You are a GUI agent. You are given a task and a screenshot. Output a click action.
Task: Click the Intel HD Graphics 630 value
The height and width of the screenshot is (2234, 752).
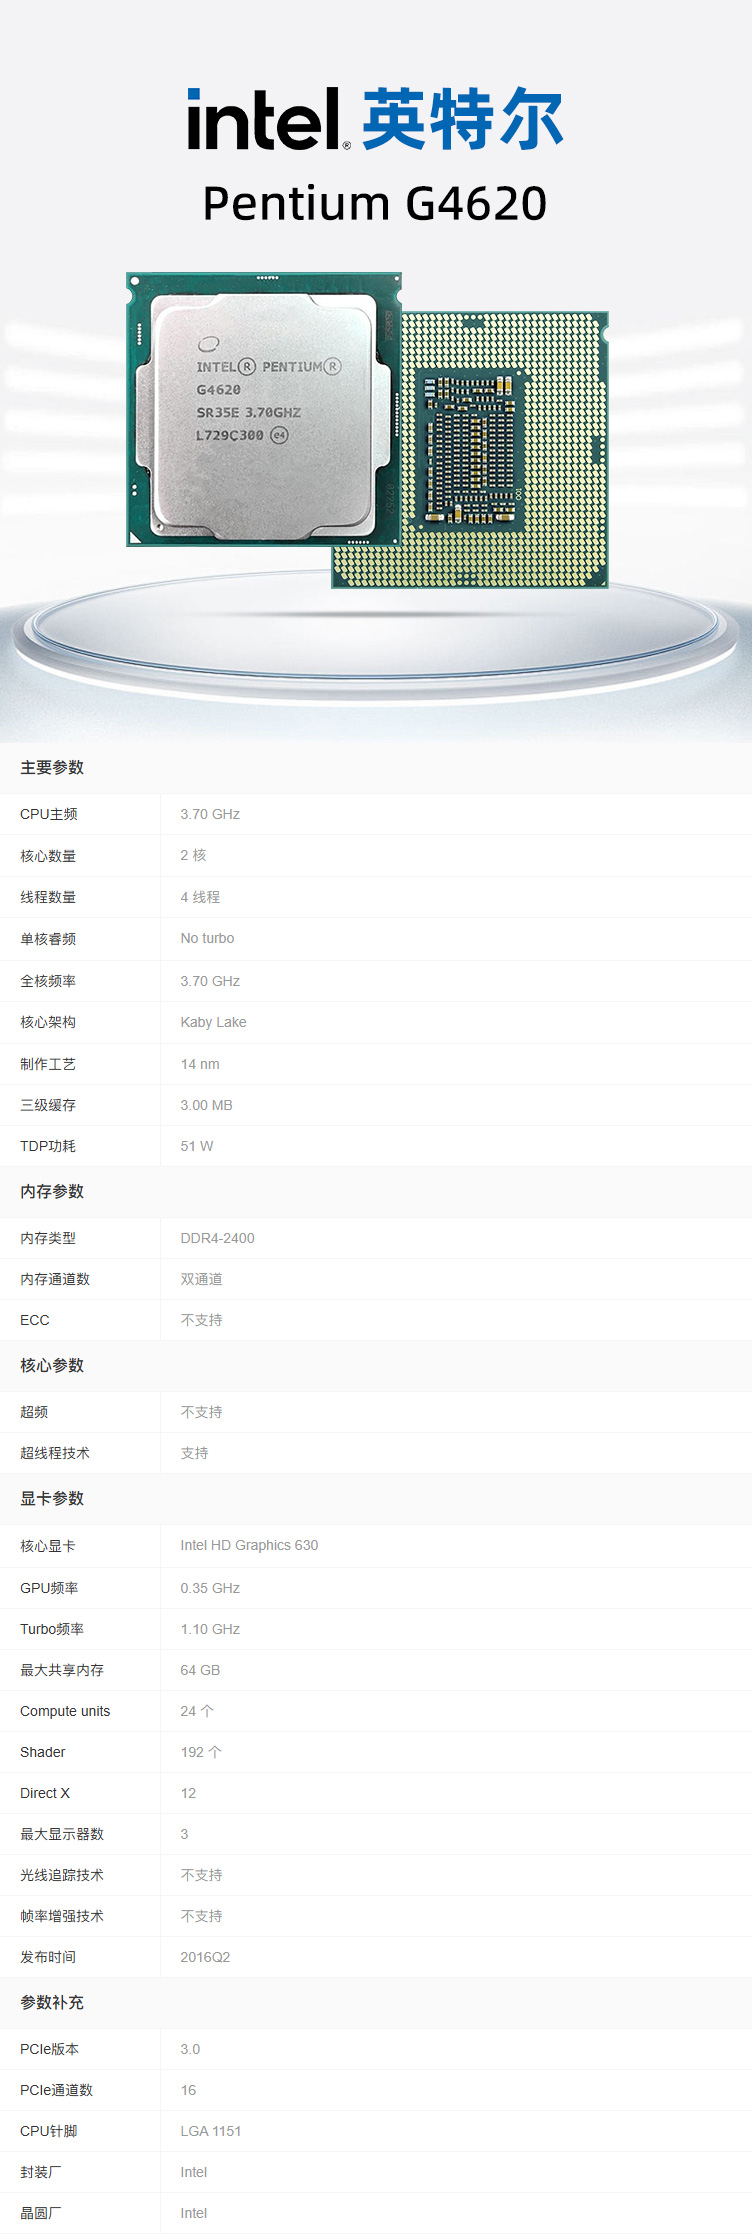[x=249, y=1545]
